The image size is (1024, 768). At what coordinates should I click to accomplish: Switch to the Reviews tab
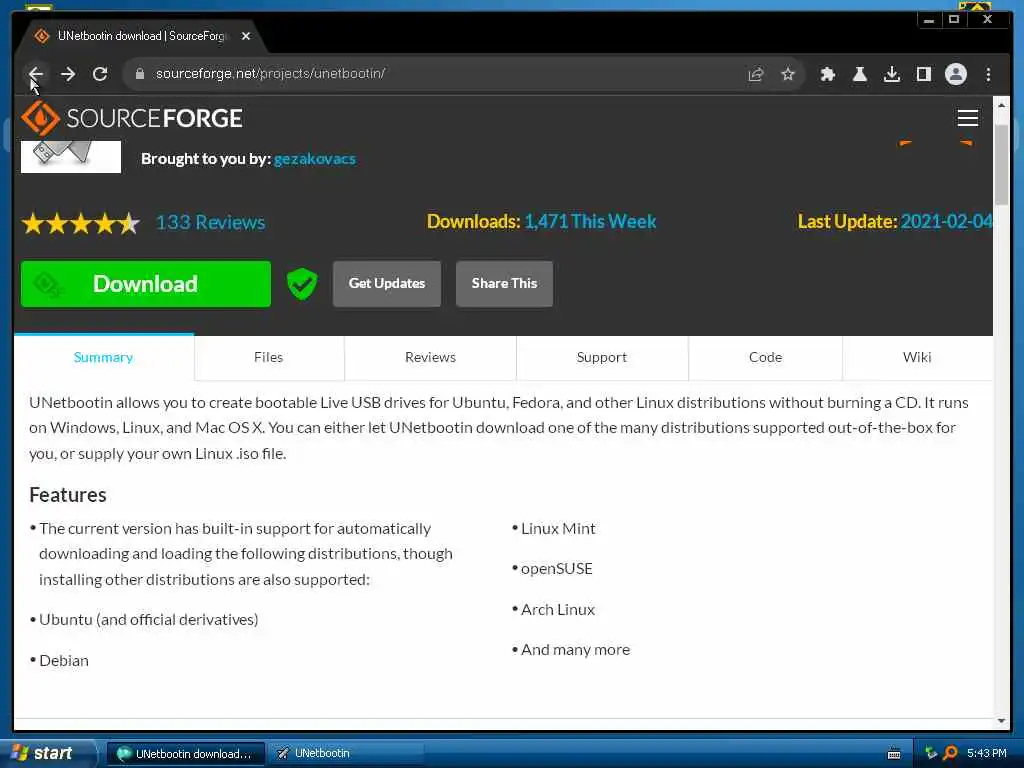[x=430, y=357]
